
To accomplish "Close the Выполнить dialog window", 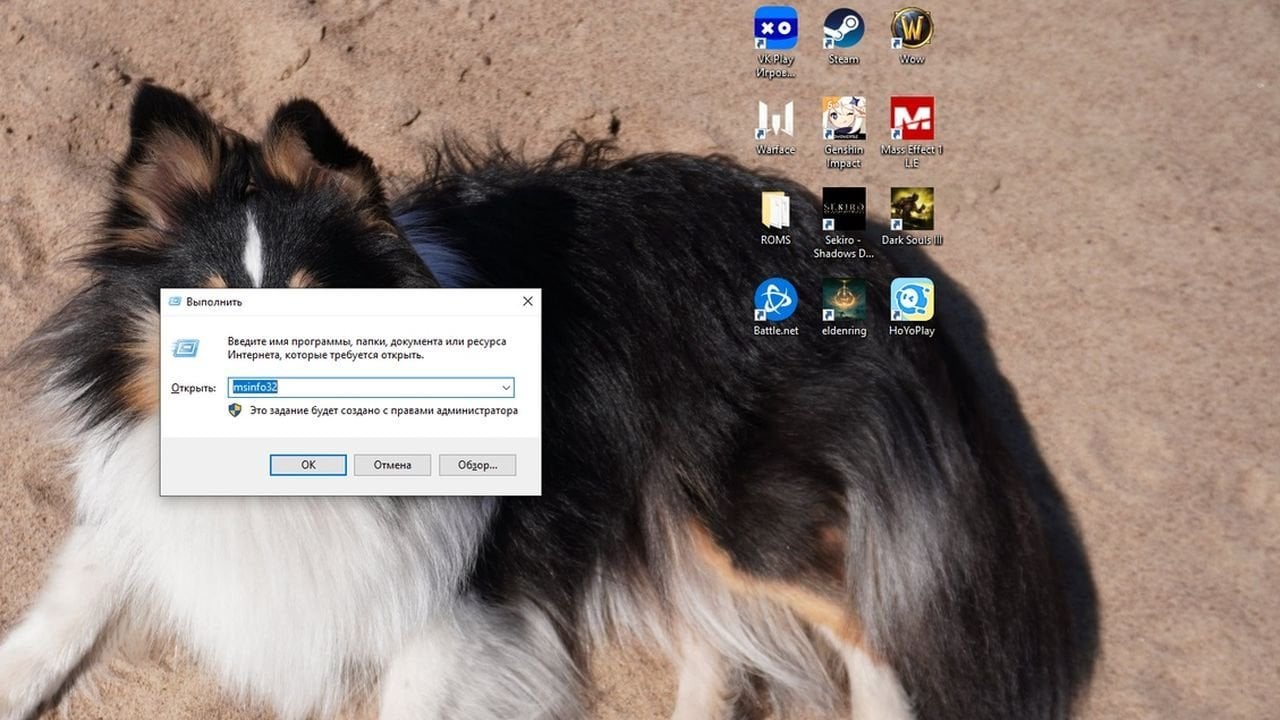I will point(527,301).
